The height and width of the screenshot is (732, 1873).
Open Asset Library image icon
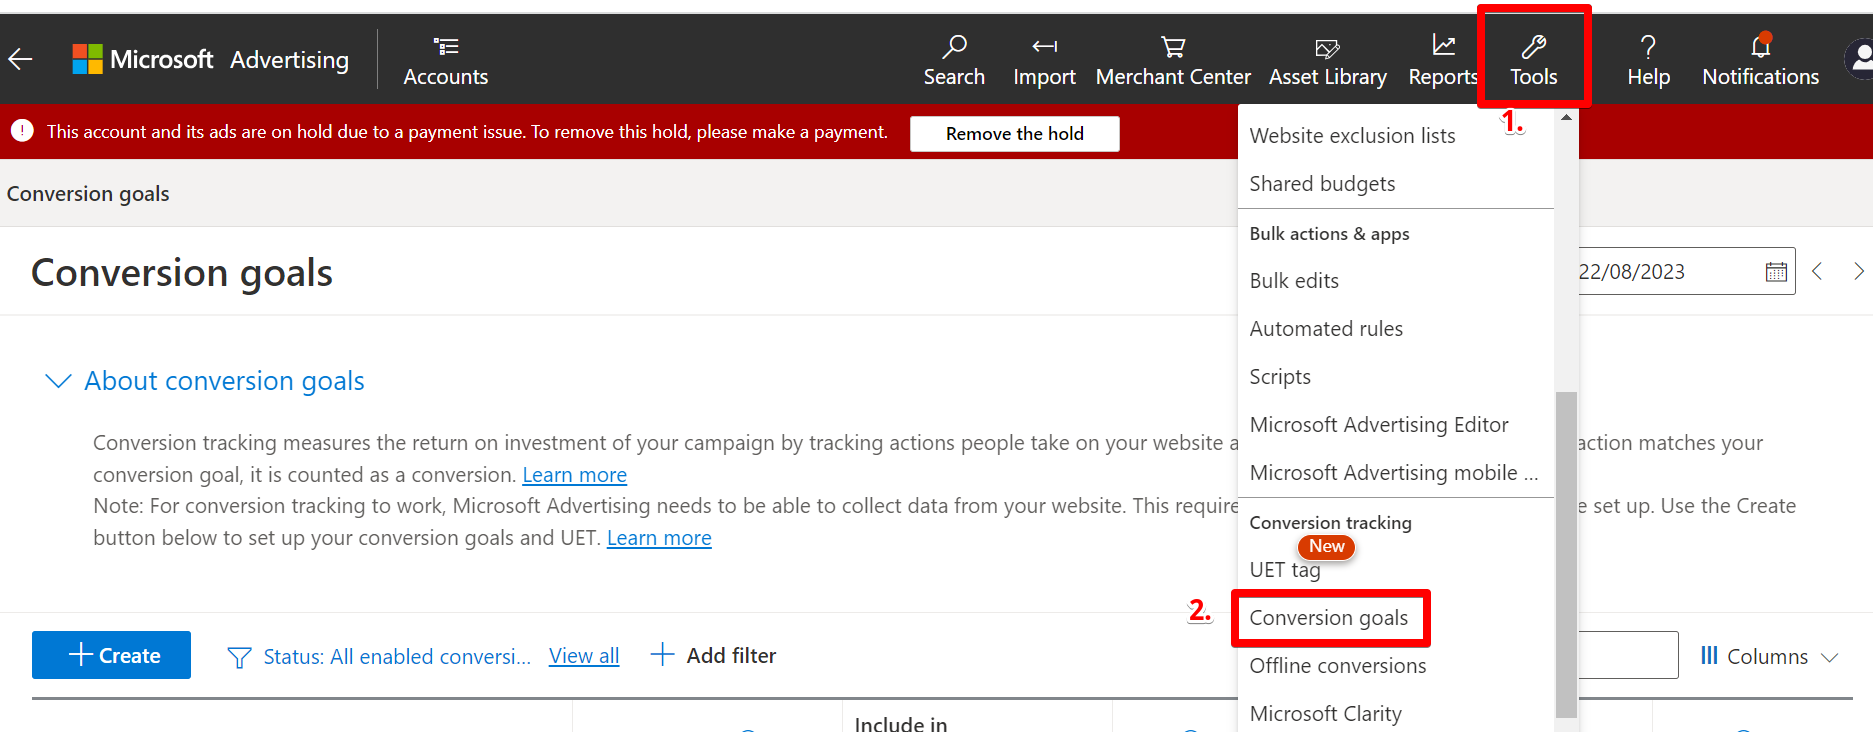(1327, 48)
